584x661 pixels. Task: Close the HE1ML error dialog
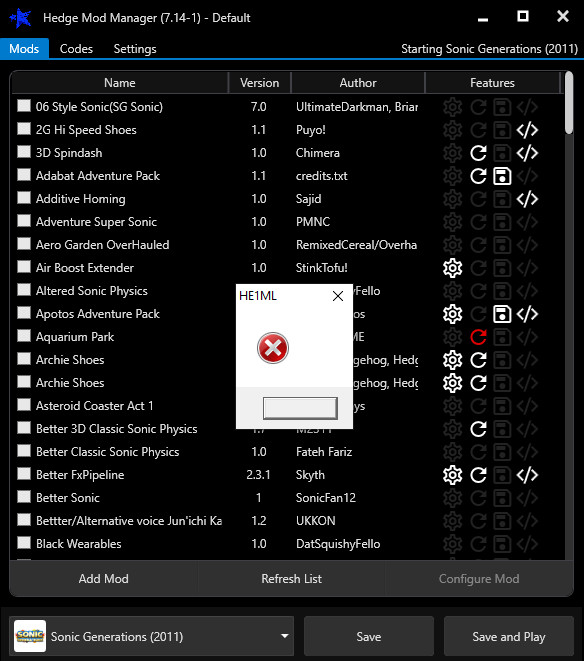[x=338, y=296]
